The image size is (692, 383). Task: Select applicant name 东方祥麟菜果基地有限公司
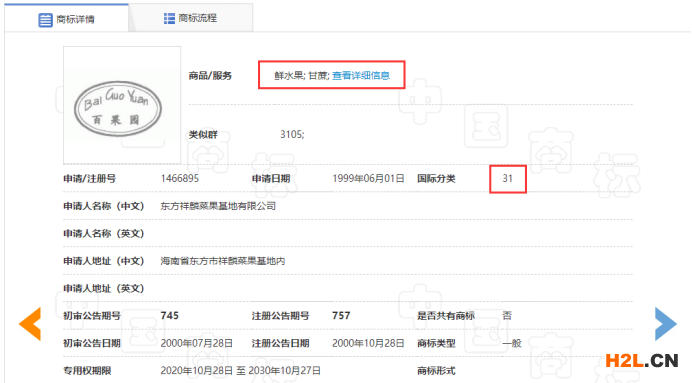(218, 206)
